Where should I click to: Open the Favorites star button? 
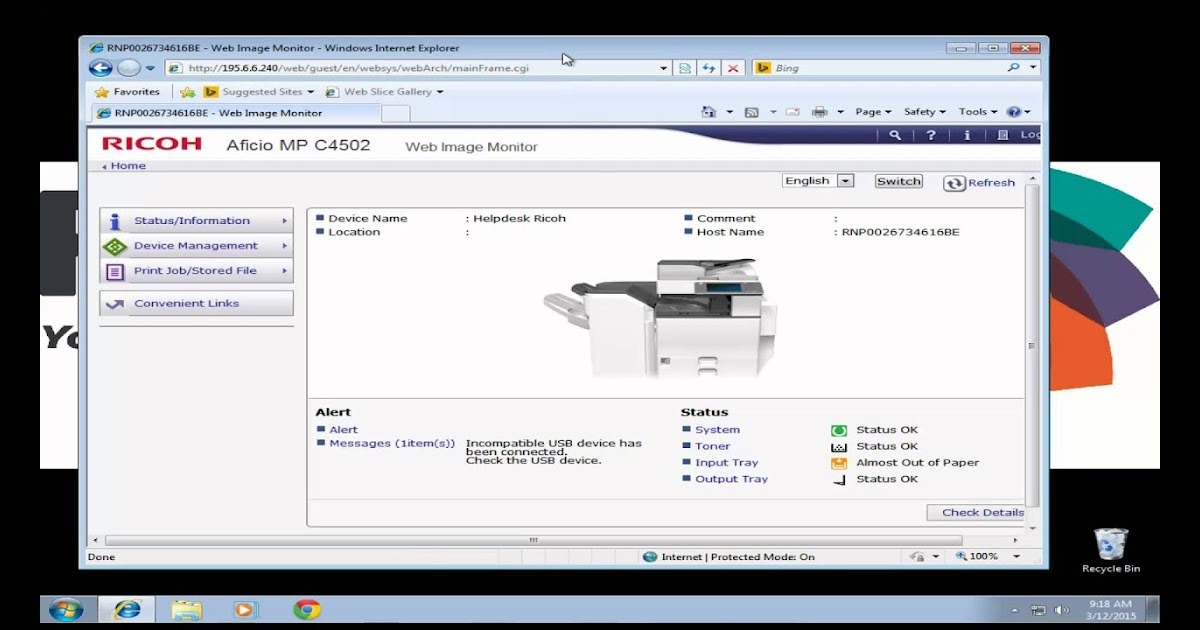click(127, 91)
